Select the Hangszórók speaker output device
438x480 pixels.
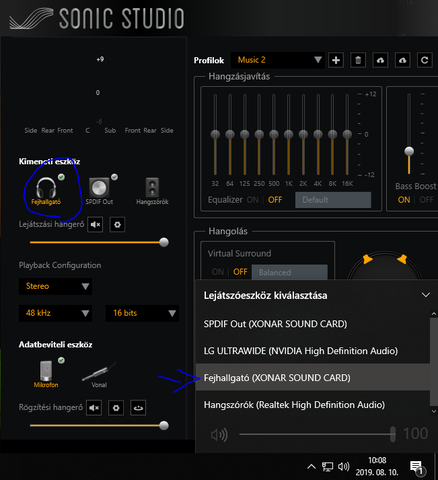152,191
